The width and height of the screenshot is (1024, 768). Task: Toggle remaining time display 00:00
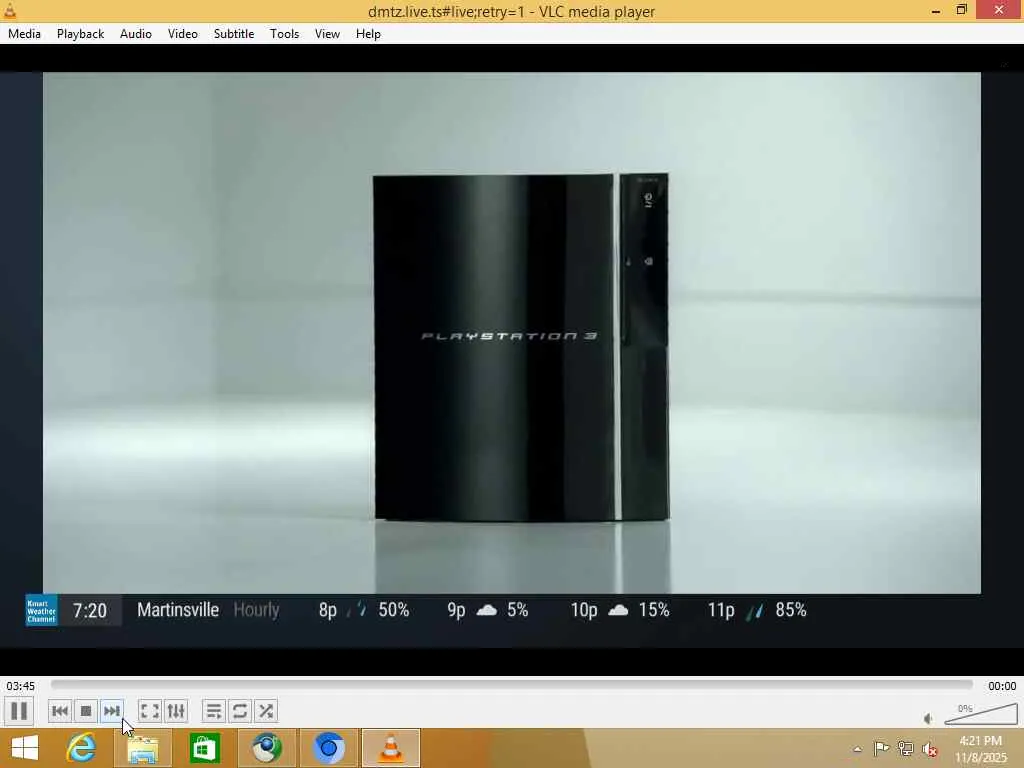pyautogui.click(x=1002, y=686)
